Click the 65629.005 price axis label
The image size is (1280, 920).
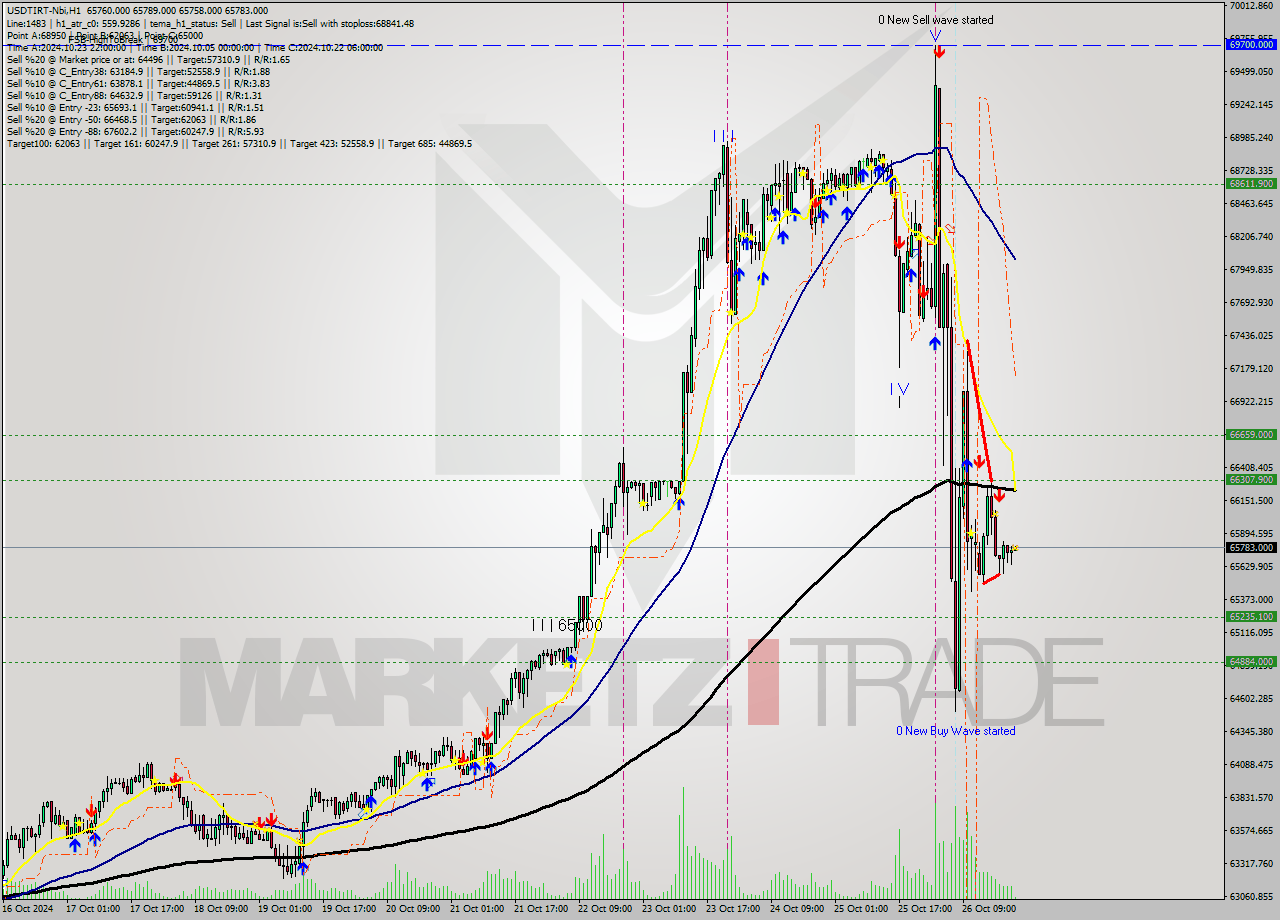[1251, 567]
